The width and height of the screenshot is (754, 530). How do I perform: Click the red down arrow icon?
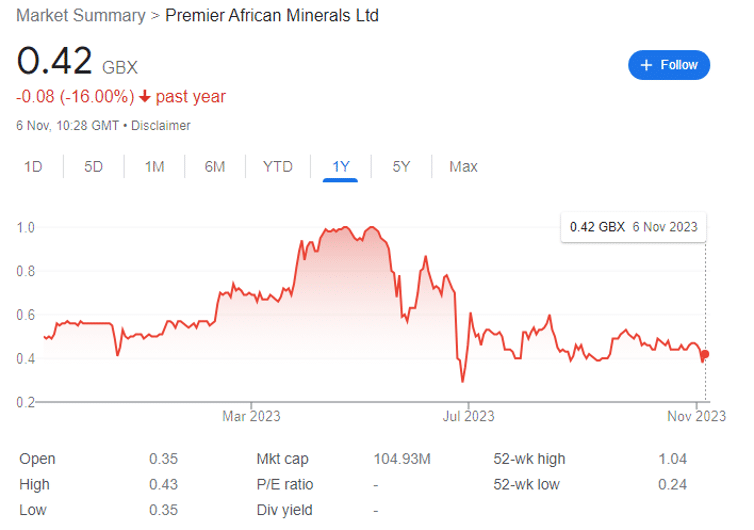tap(145, 97)
